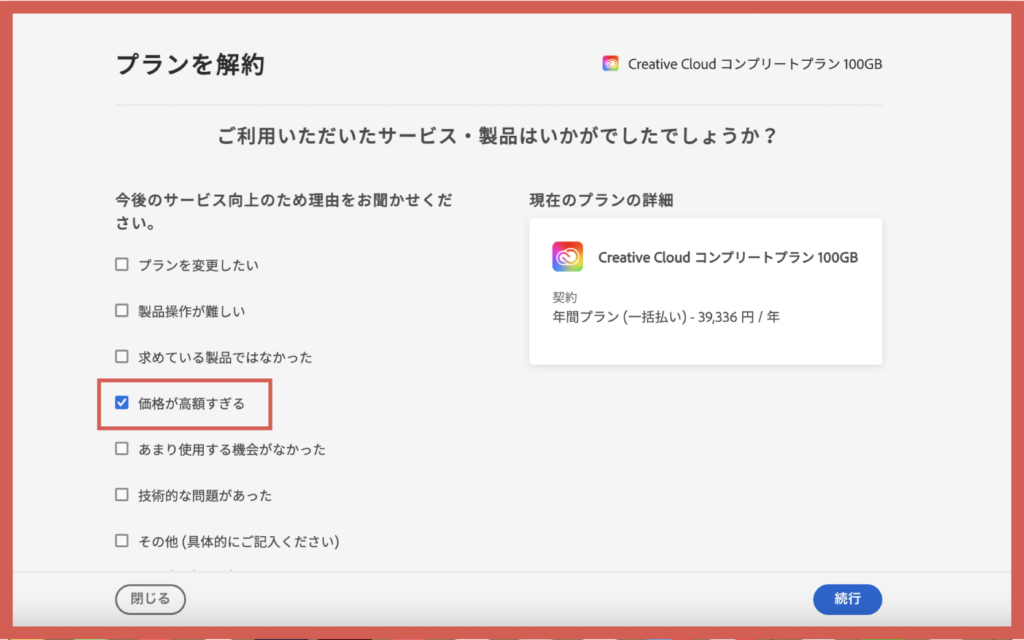
Task: Click the Creative Cloud icon in the header
Action: point(611,63)
